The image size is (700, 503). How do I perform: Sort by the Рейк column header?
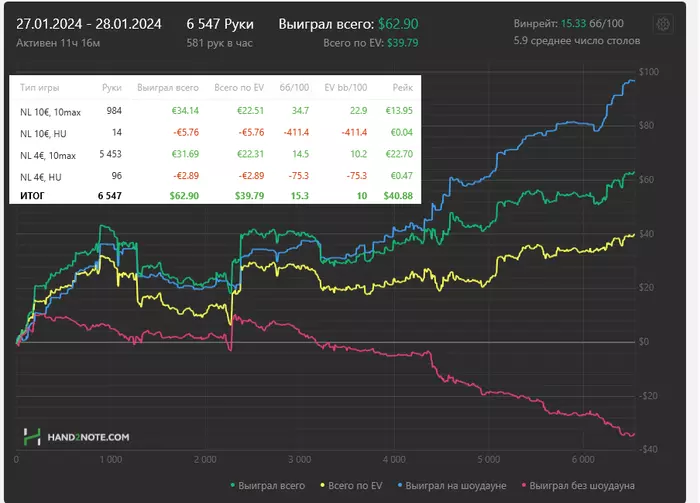[403, 88]
